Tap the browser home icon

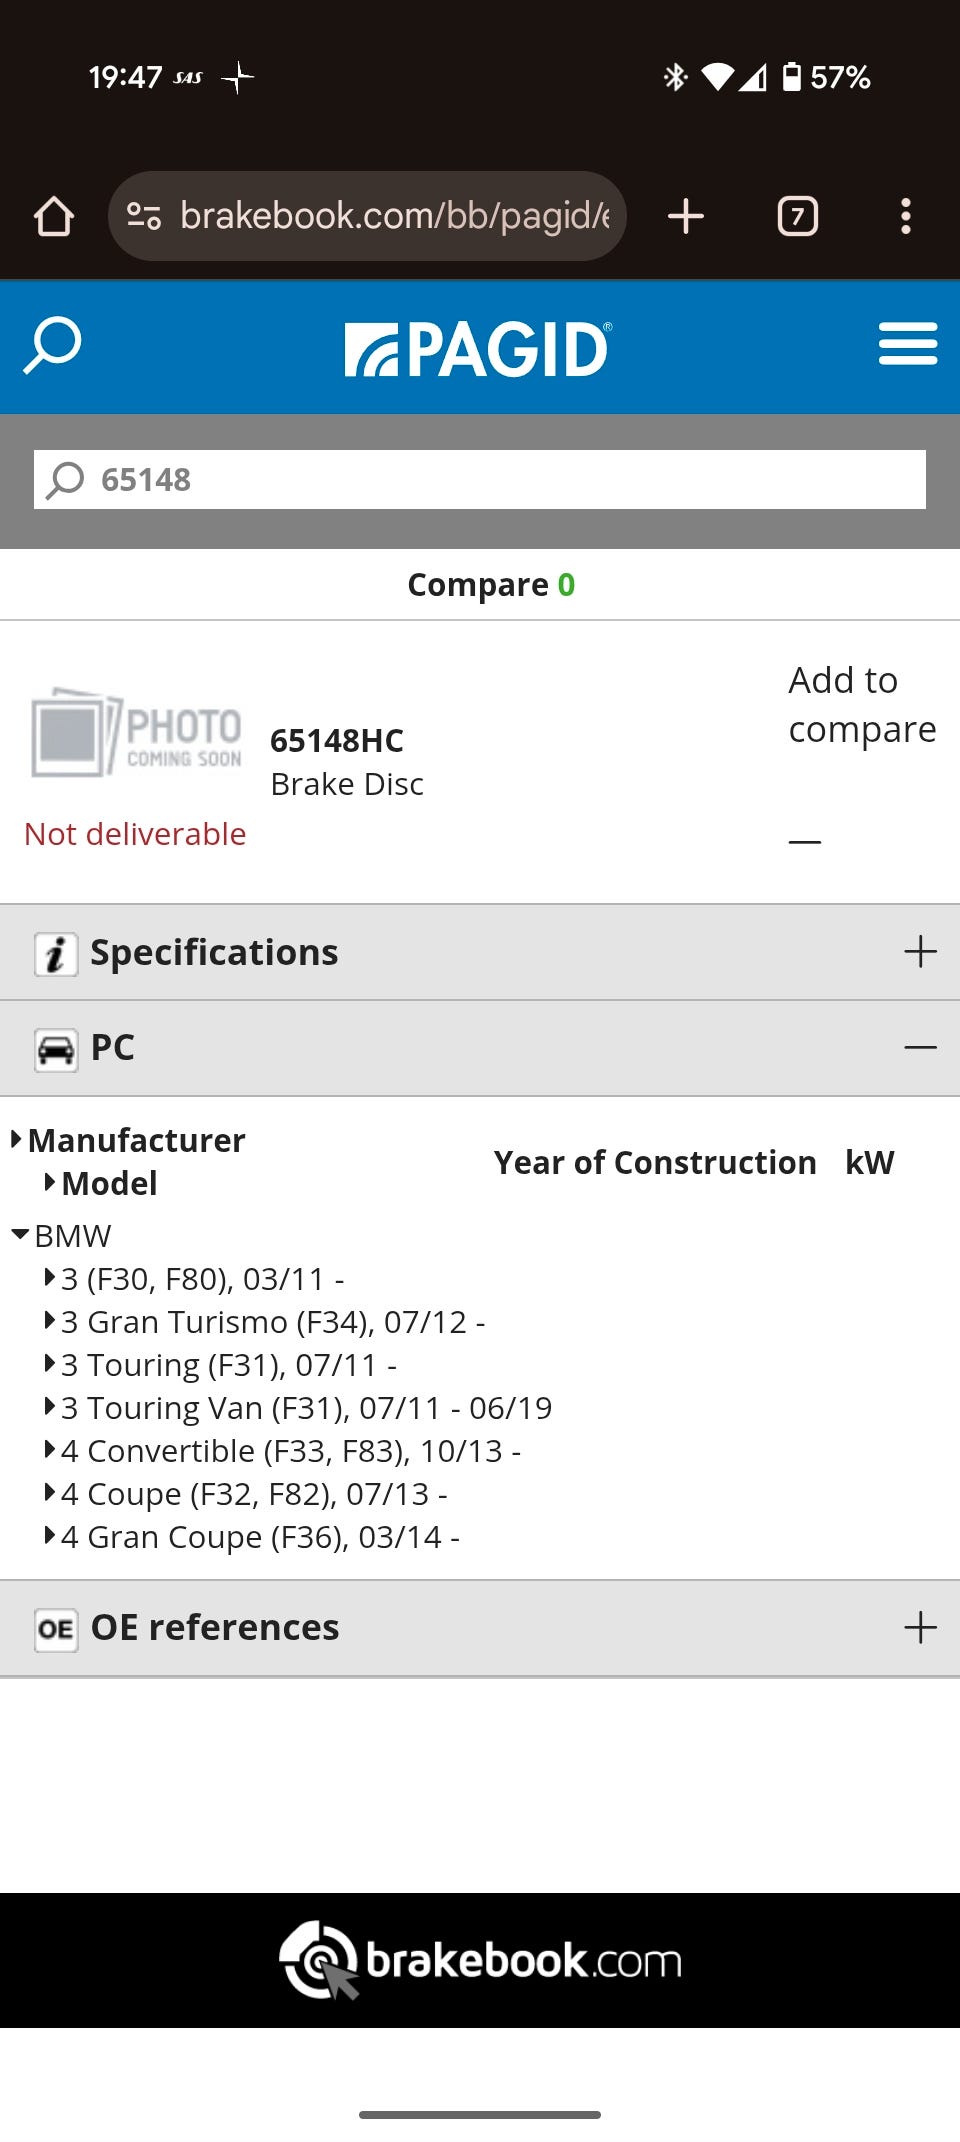tap(54, 216)
